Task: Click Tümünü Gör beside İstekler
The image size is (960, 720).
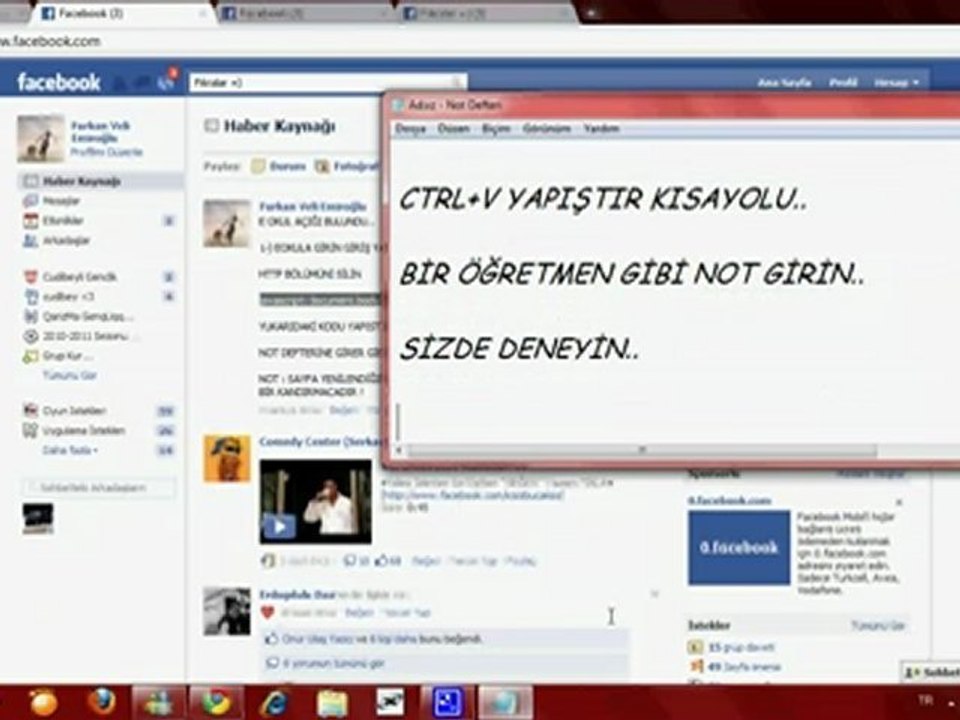Action: coord(878,625)
